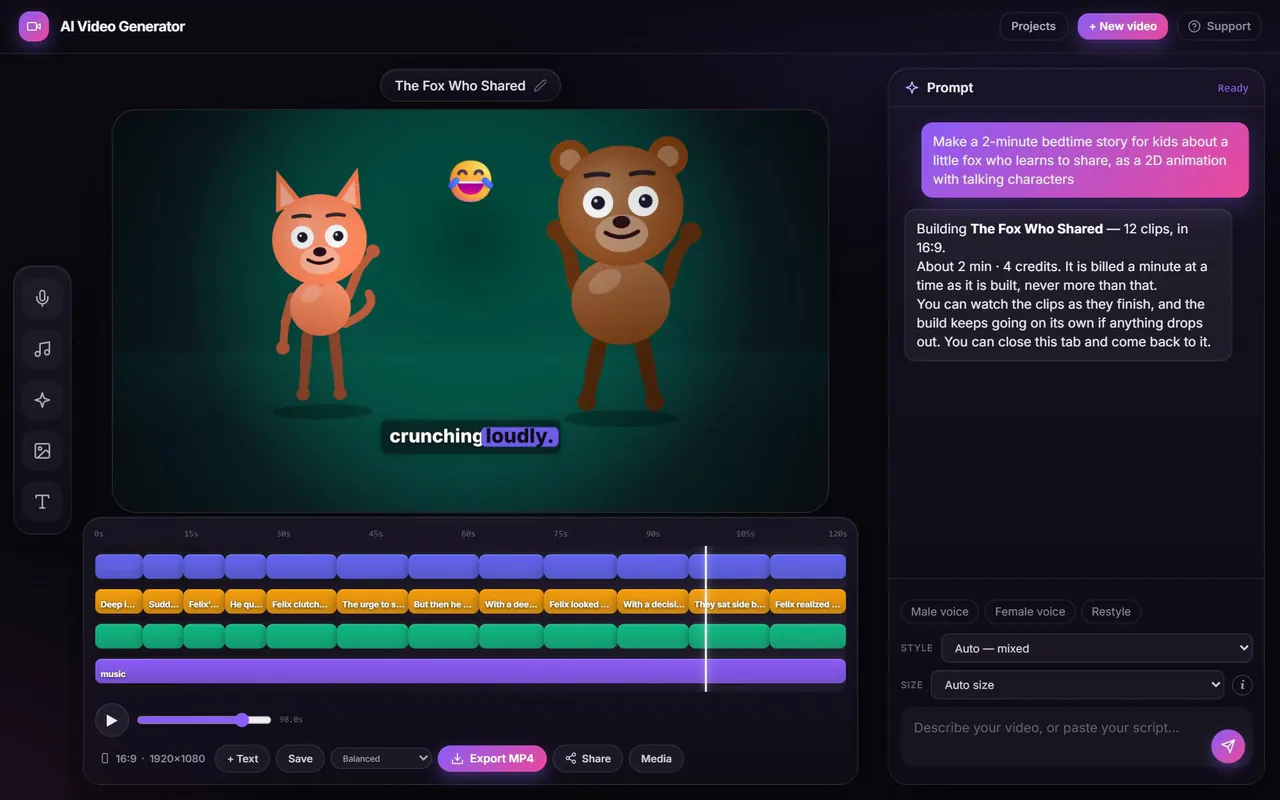1280x800 pixels.
Task: Select the 'Felix clutch...' caption clip
Action: coord(301,602)
